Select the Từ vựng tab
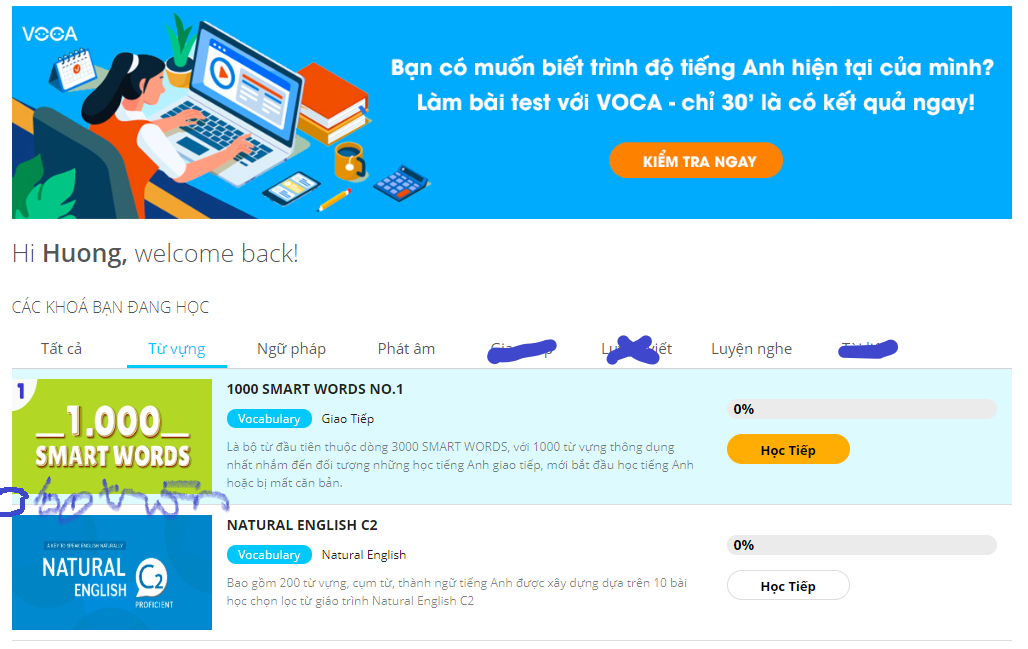Screen dimensions: 1028x649 click(x=176, y=348)
